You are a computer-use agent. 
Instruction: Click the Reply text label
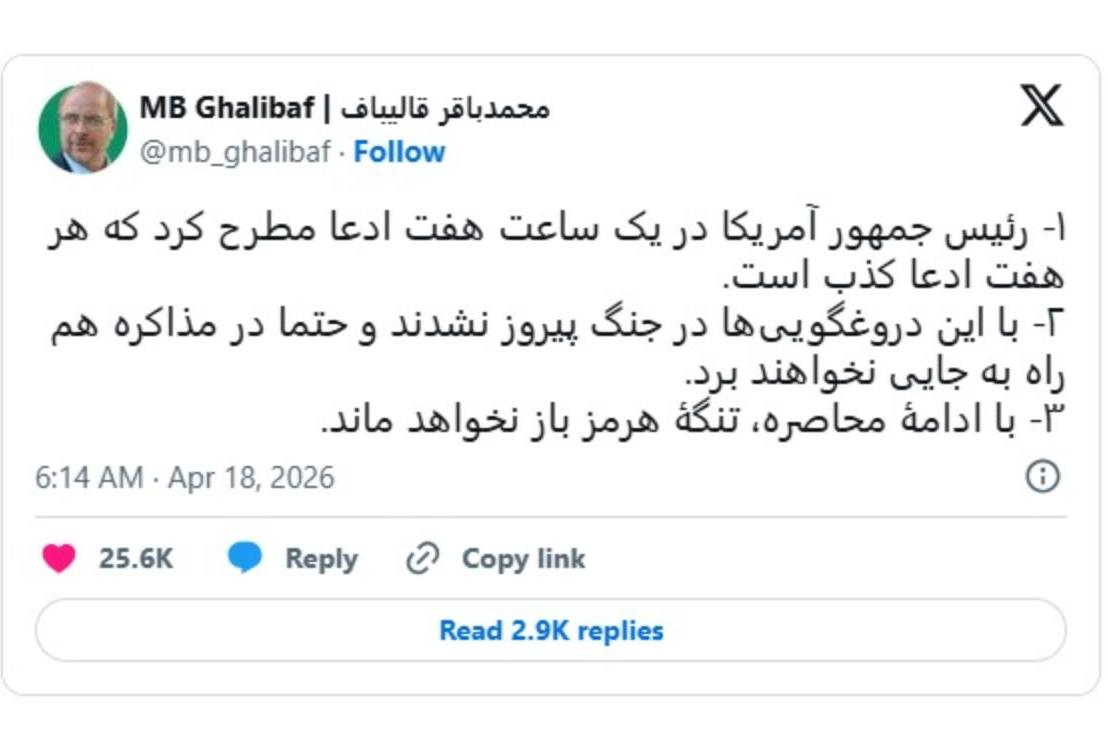(321, 558)
